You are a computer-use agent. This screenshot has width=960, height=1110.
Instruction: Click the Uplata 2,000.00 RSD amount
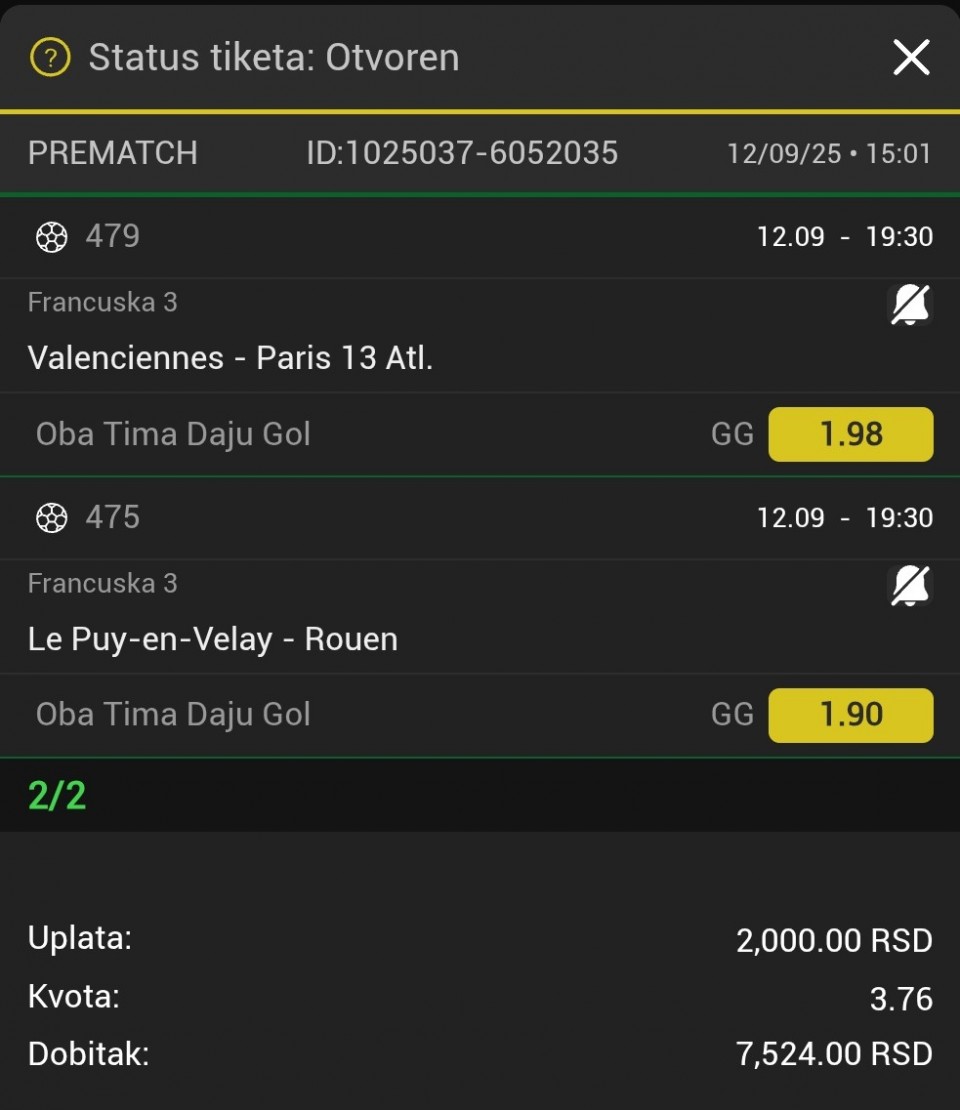tap(834, 940)
